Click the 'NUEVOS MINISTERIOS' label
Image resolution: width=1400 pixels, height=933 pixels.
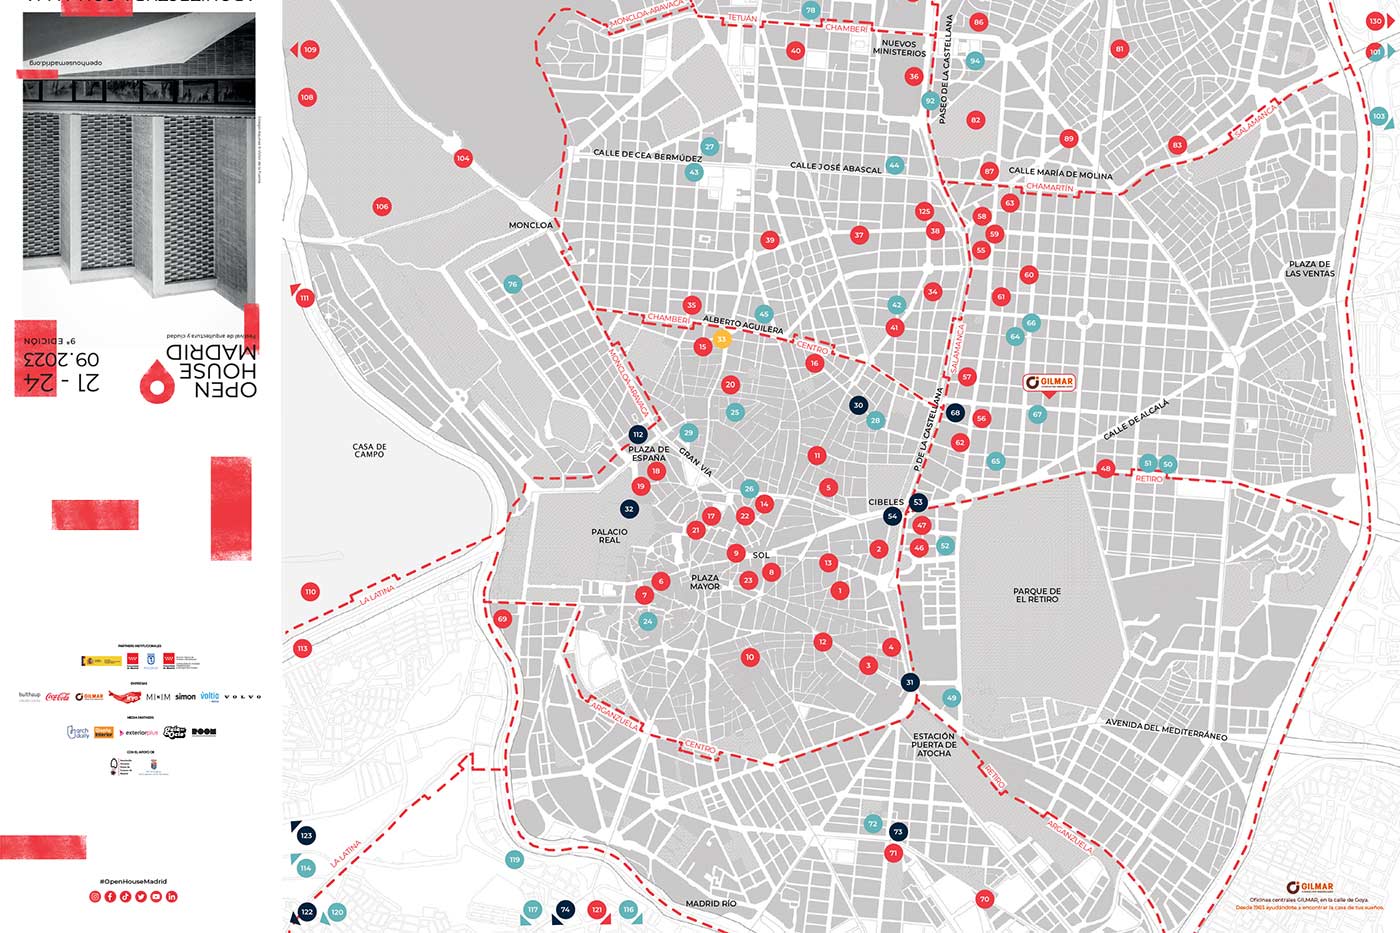(899, 48)
